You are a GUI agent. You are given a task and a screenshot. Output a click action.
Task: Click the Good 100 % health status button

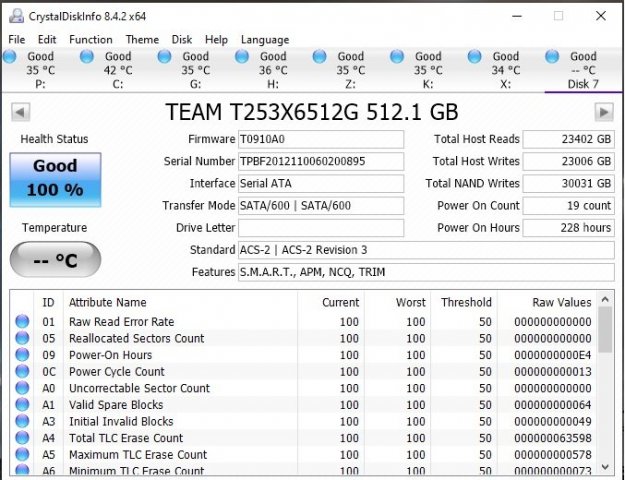click(x=56, y=178)
